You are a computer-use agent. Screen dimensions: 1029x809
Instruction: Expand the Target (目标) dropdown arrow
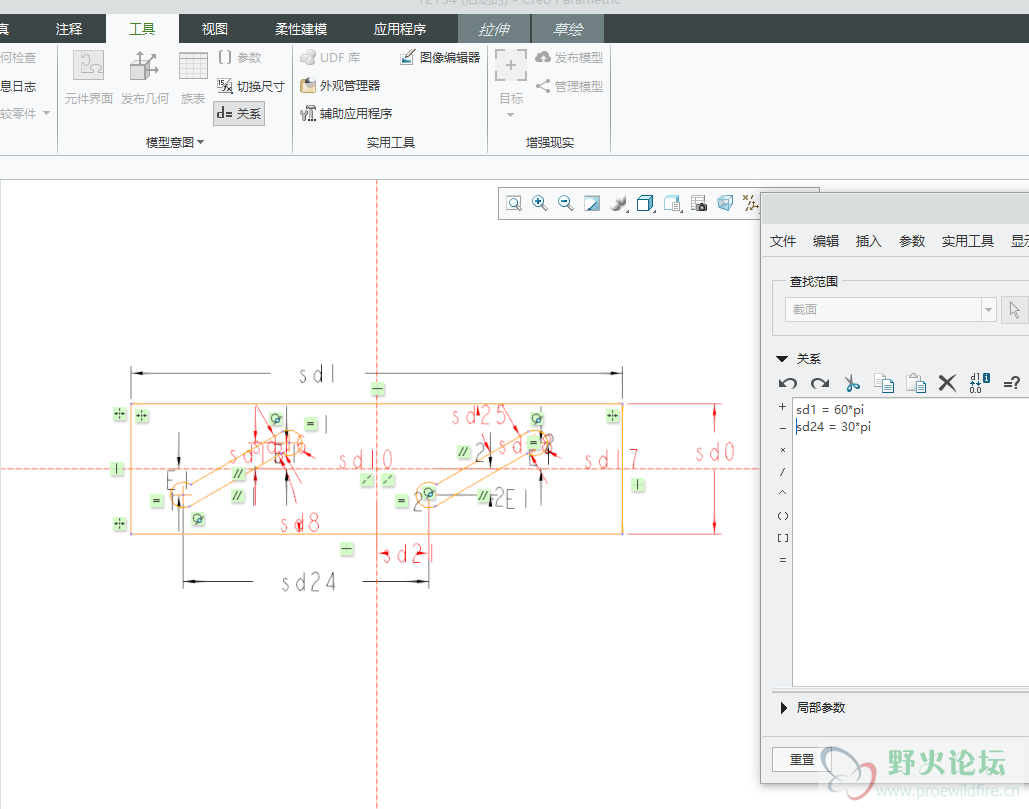click(x=511, y=115)
